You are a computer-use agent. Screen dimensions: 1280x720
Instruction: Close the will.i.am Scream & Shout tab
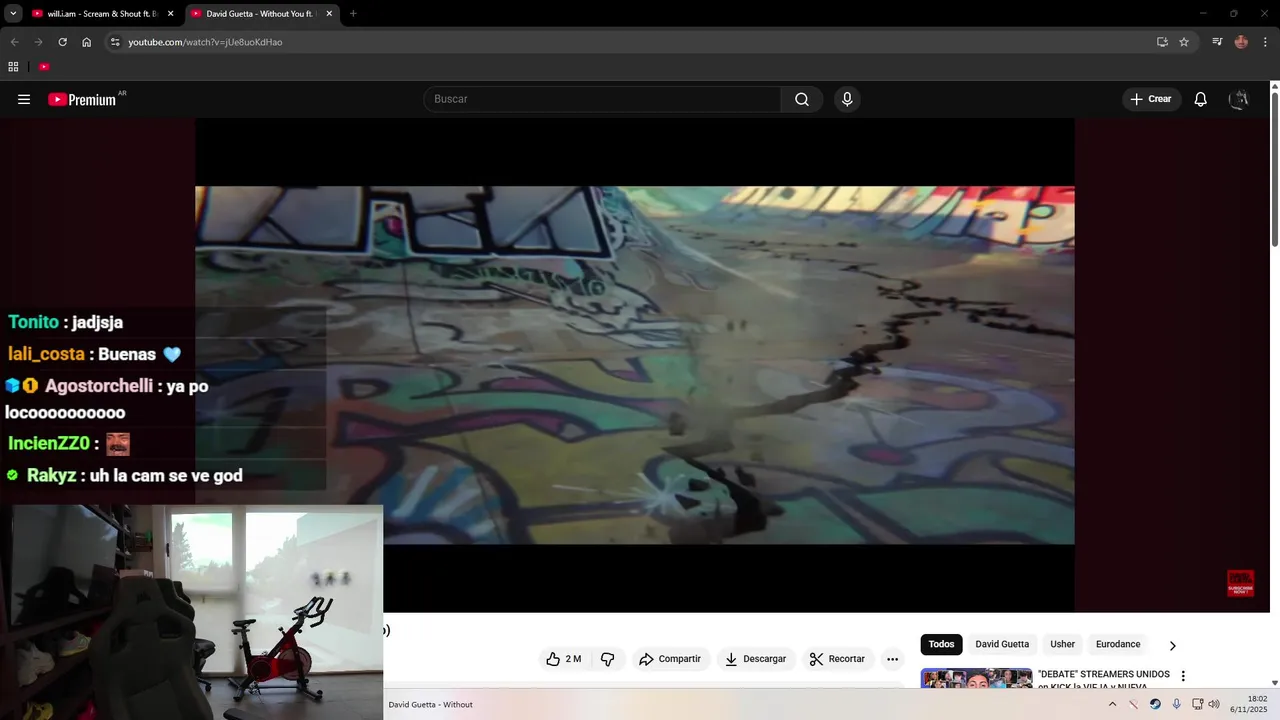170,14
